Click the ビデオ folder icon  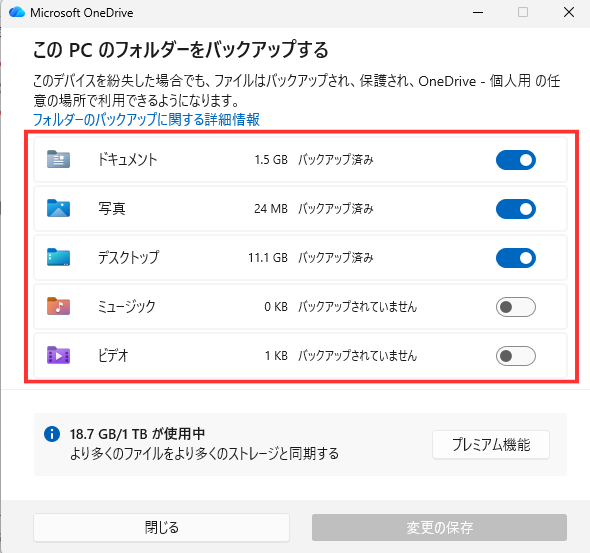(x=58, y=355)
